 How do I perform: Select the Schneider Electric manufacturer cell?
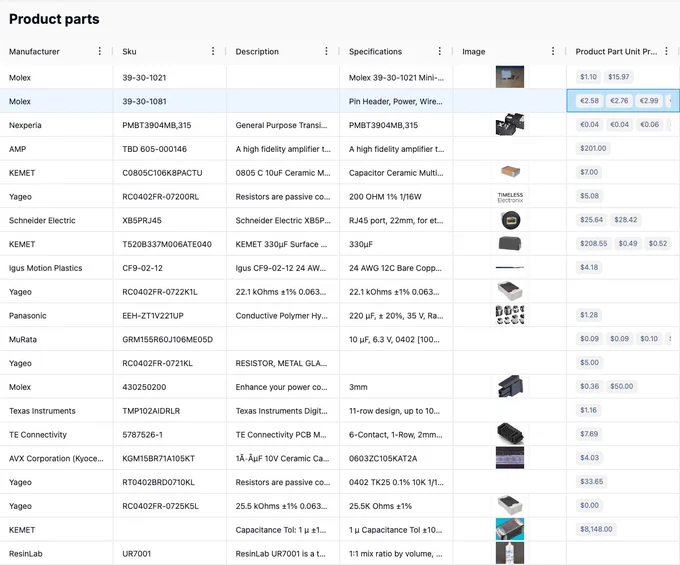click(x=56, y=220)
